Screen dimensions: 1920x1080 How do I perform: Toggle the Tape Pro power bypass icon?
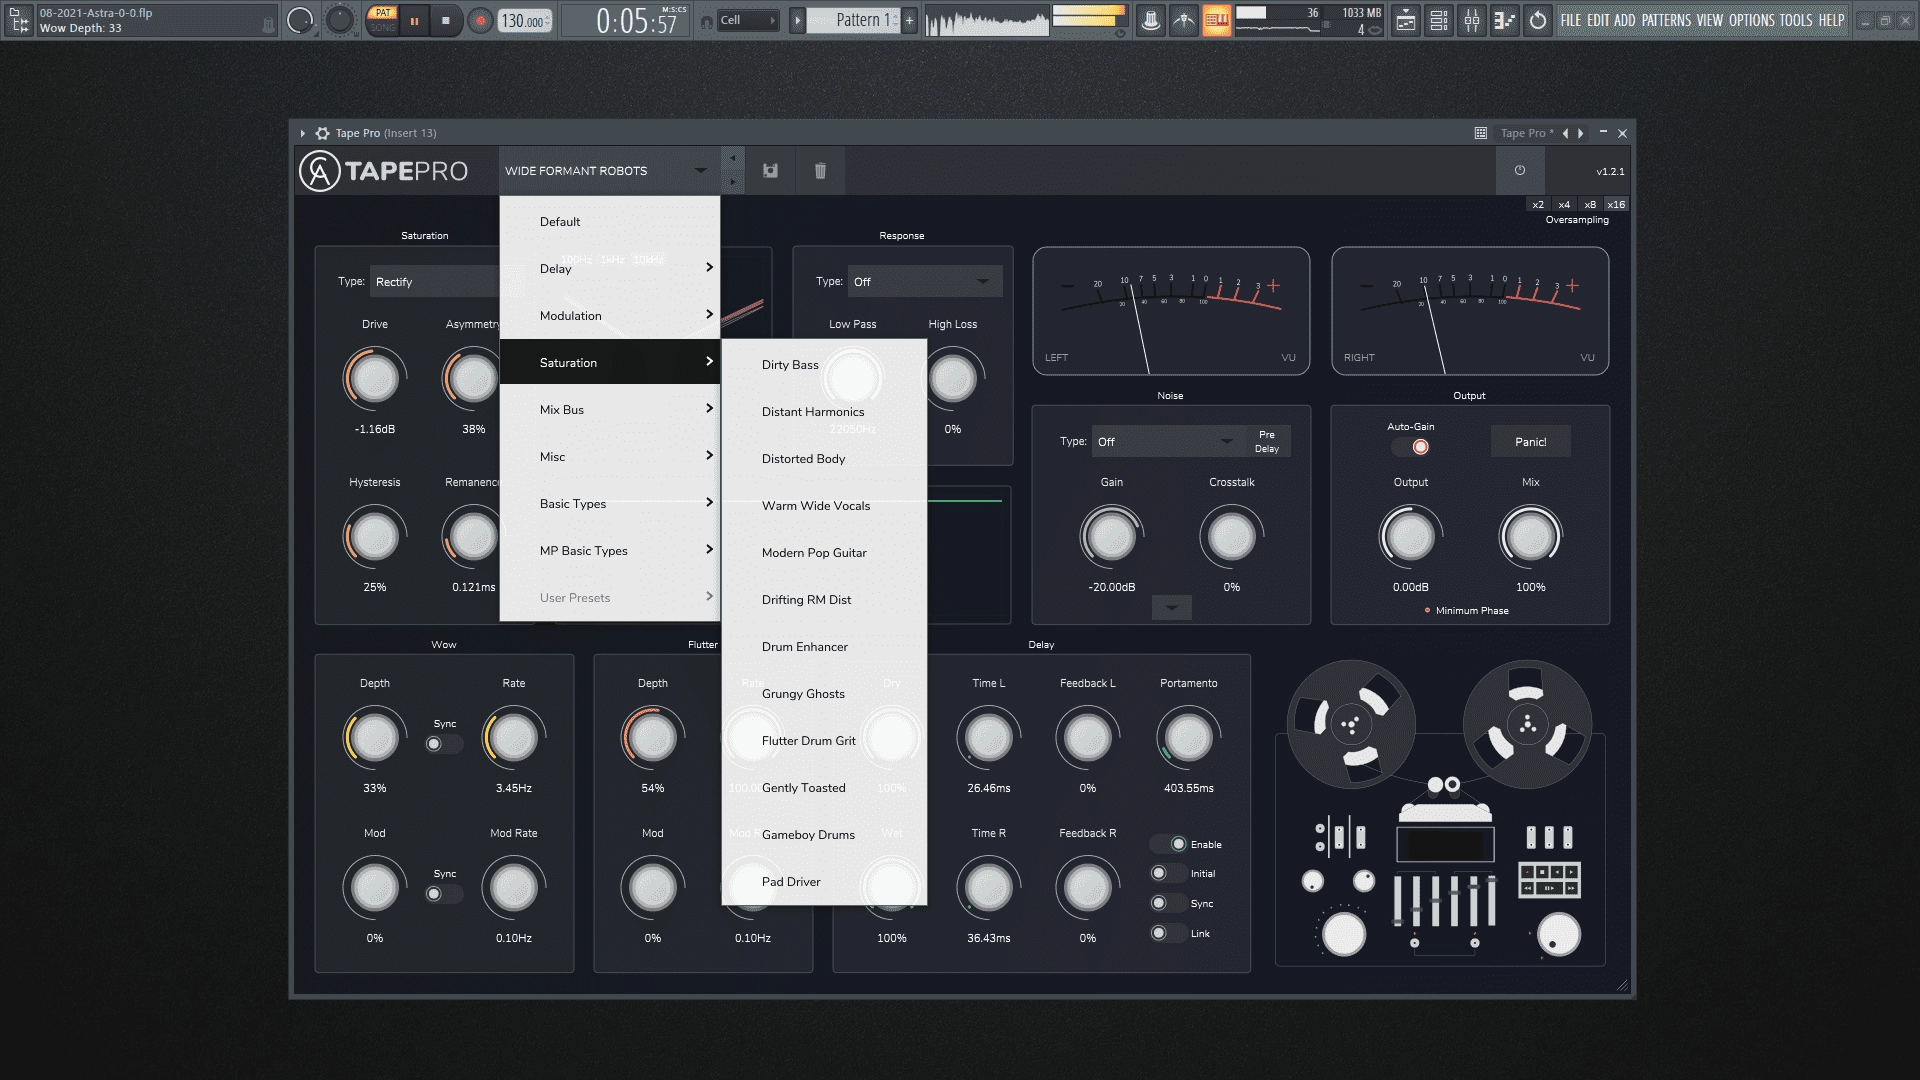(x=1520, y=170)
